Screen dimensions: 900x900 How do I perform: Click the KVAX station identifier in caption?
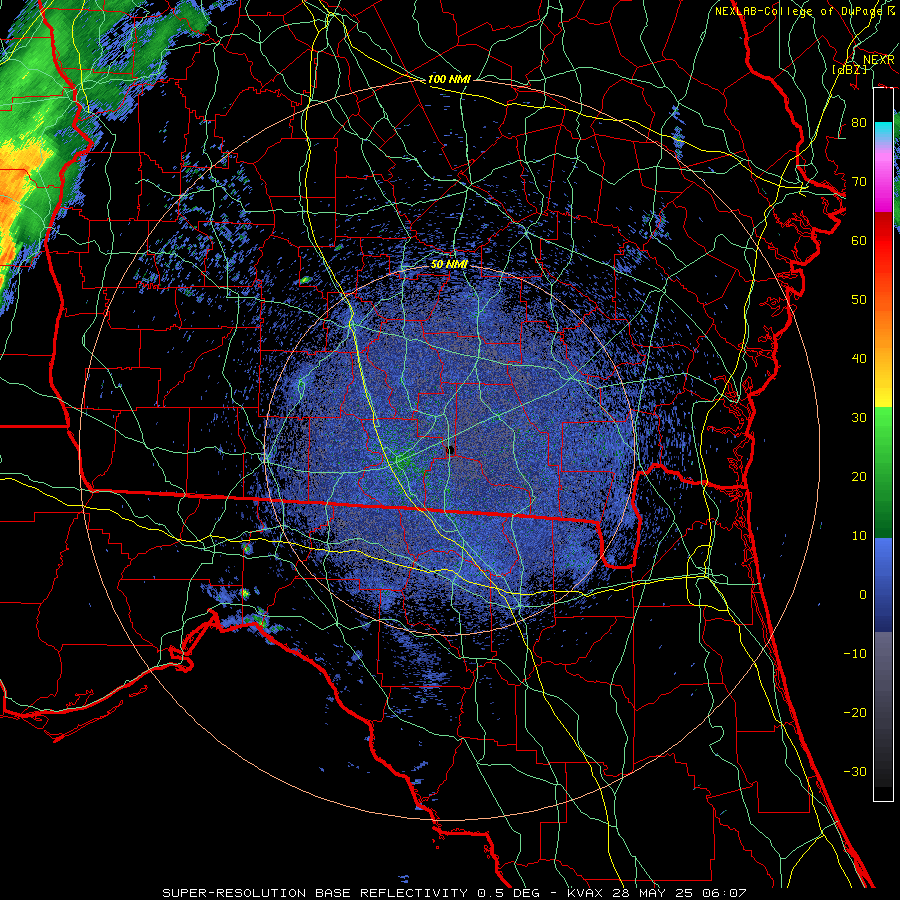(584, 893)
